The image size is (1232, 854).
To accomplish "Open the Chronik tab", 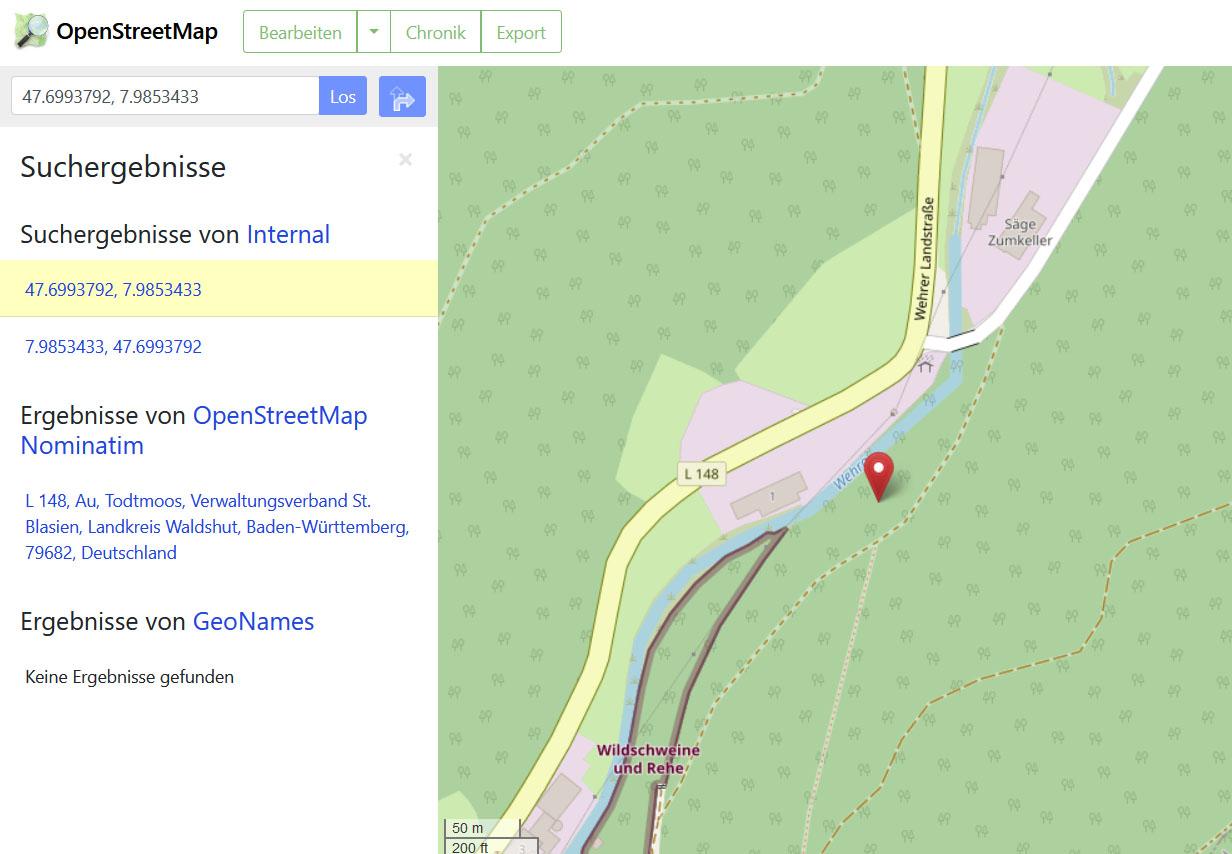I will point(435,32).
